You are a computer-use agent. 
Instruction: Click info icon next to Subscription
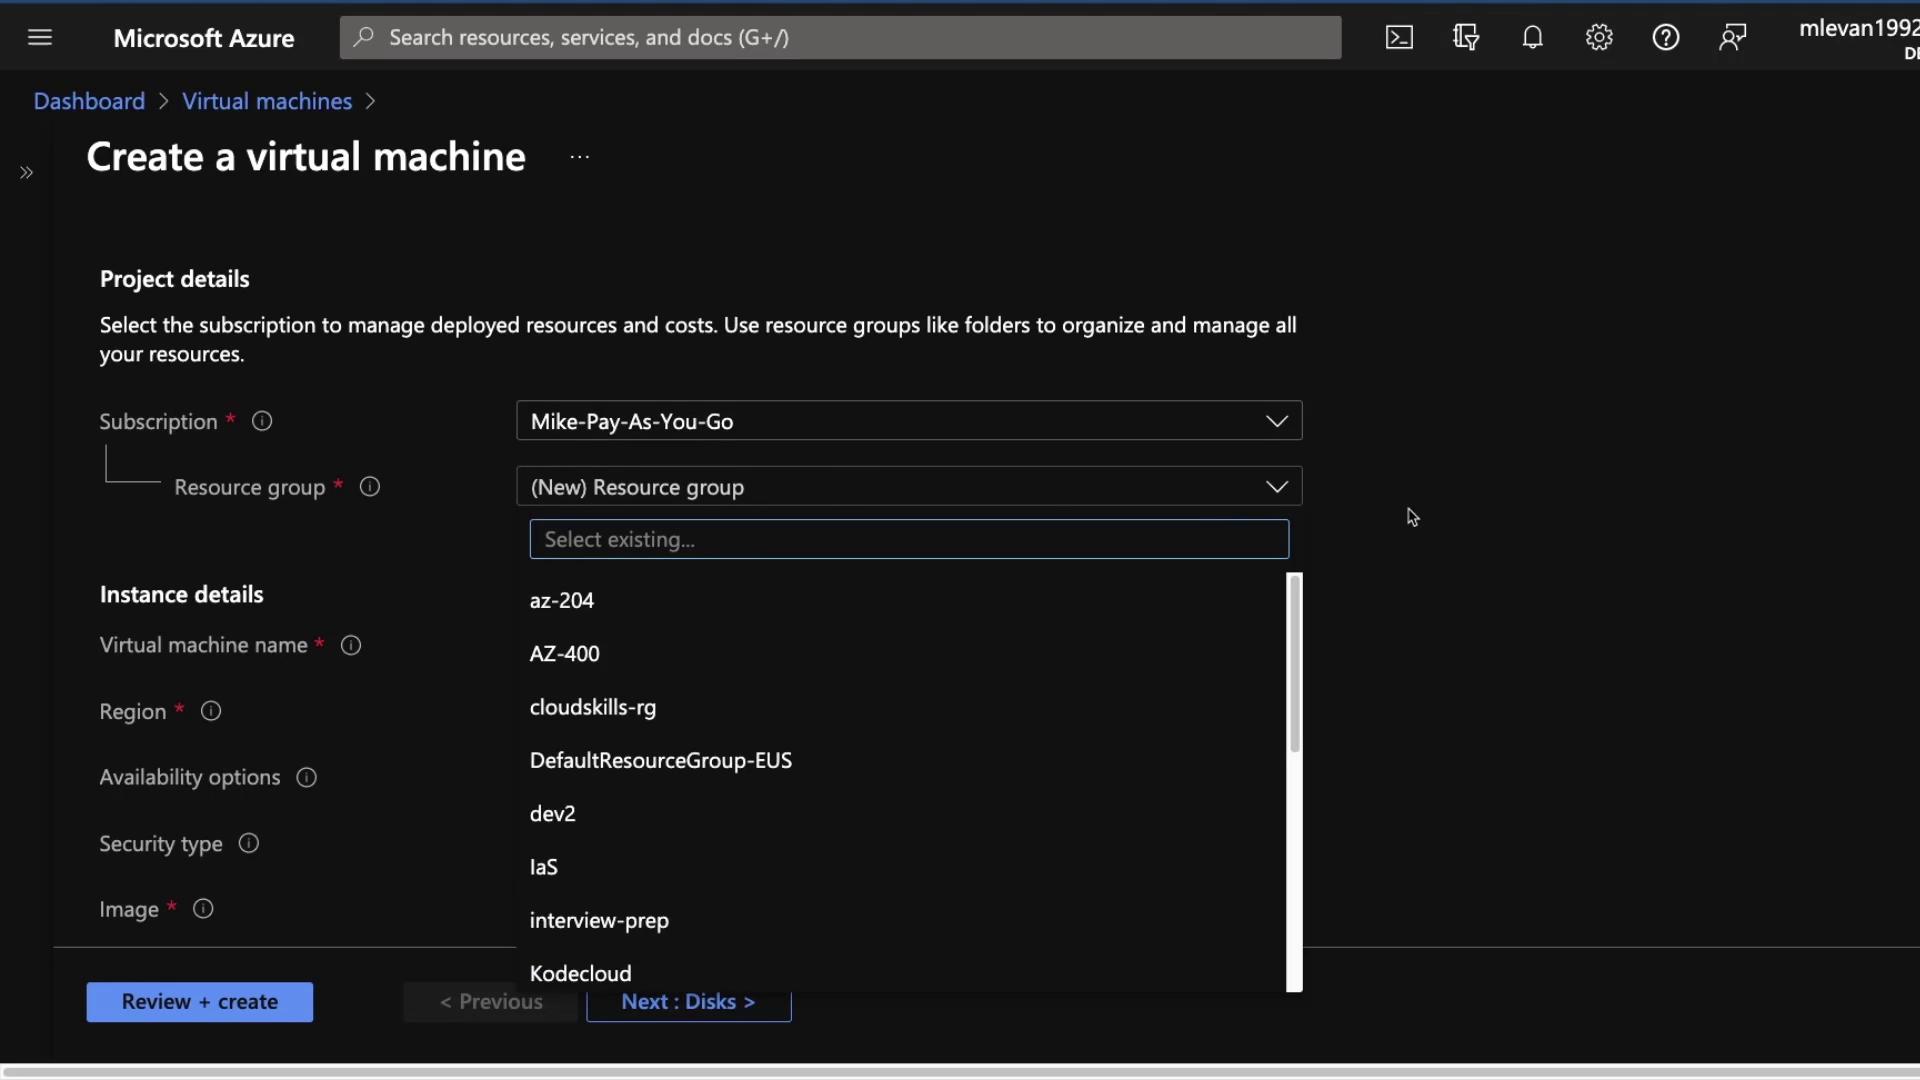[x=262, y=421]
